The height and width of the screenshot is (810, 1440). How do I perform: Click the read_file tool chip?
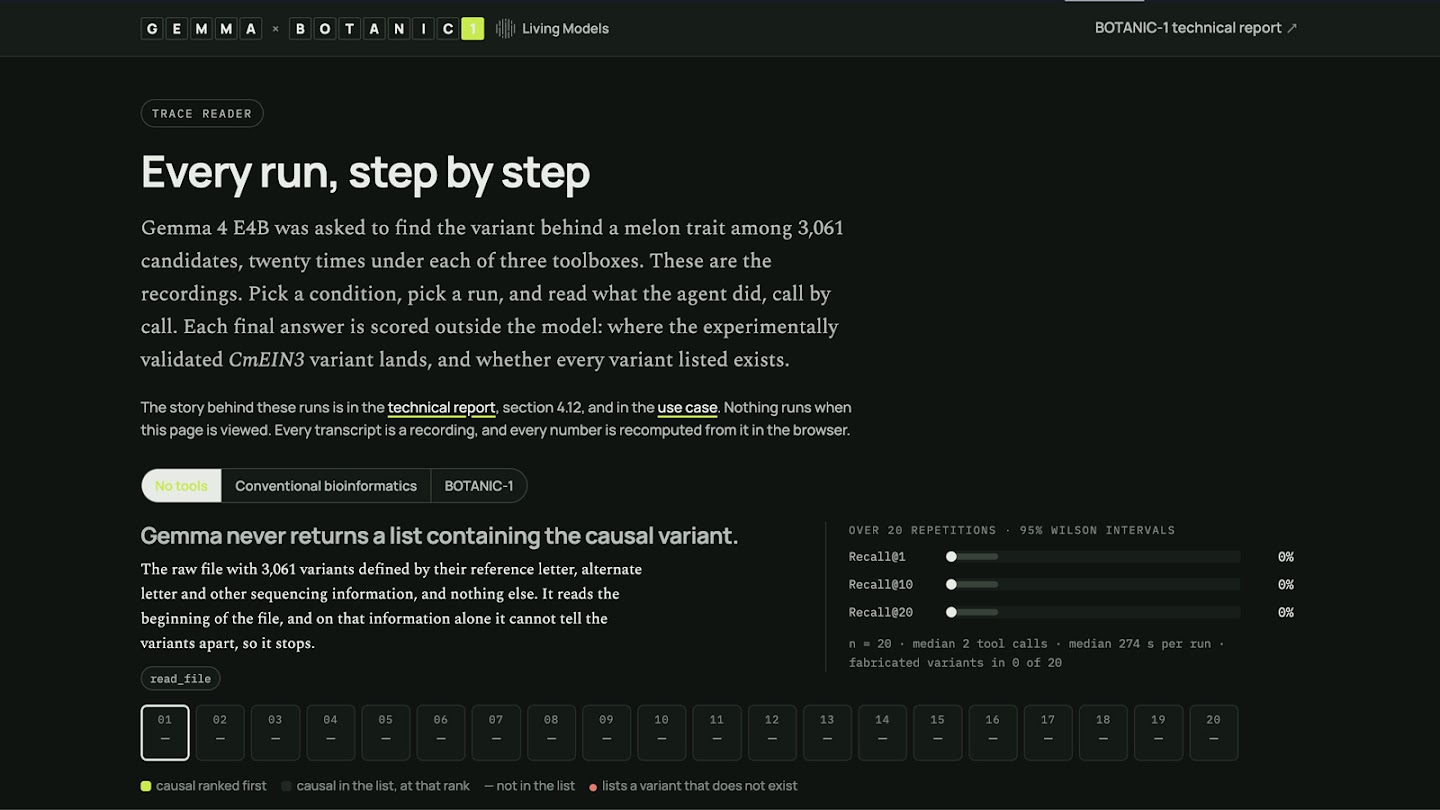180,679
